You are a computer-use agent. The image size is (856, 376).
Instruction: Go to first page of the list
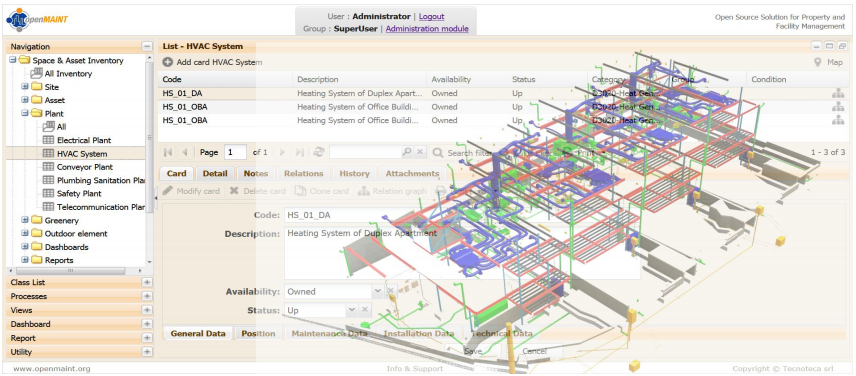[x=168, y=152]
